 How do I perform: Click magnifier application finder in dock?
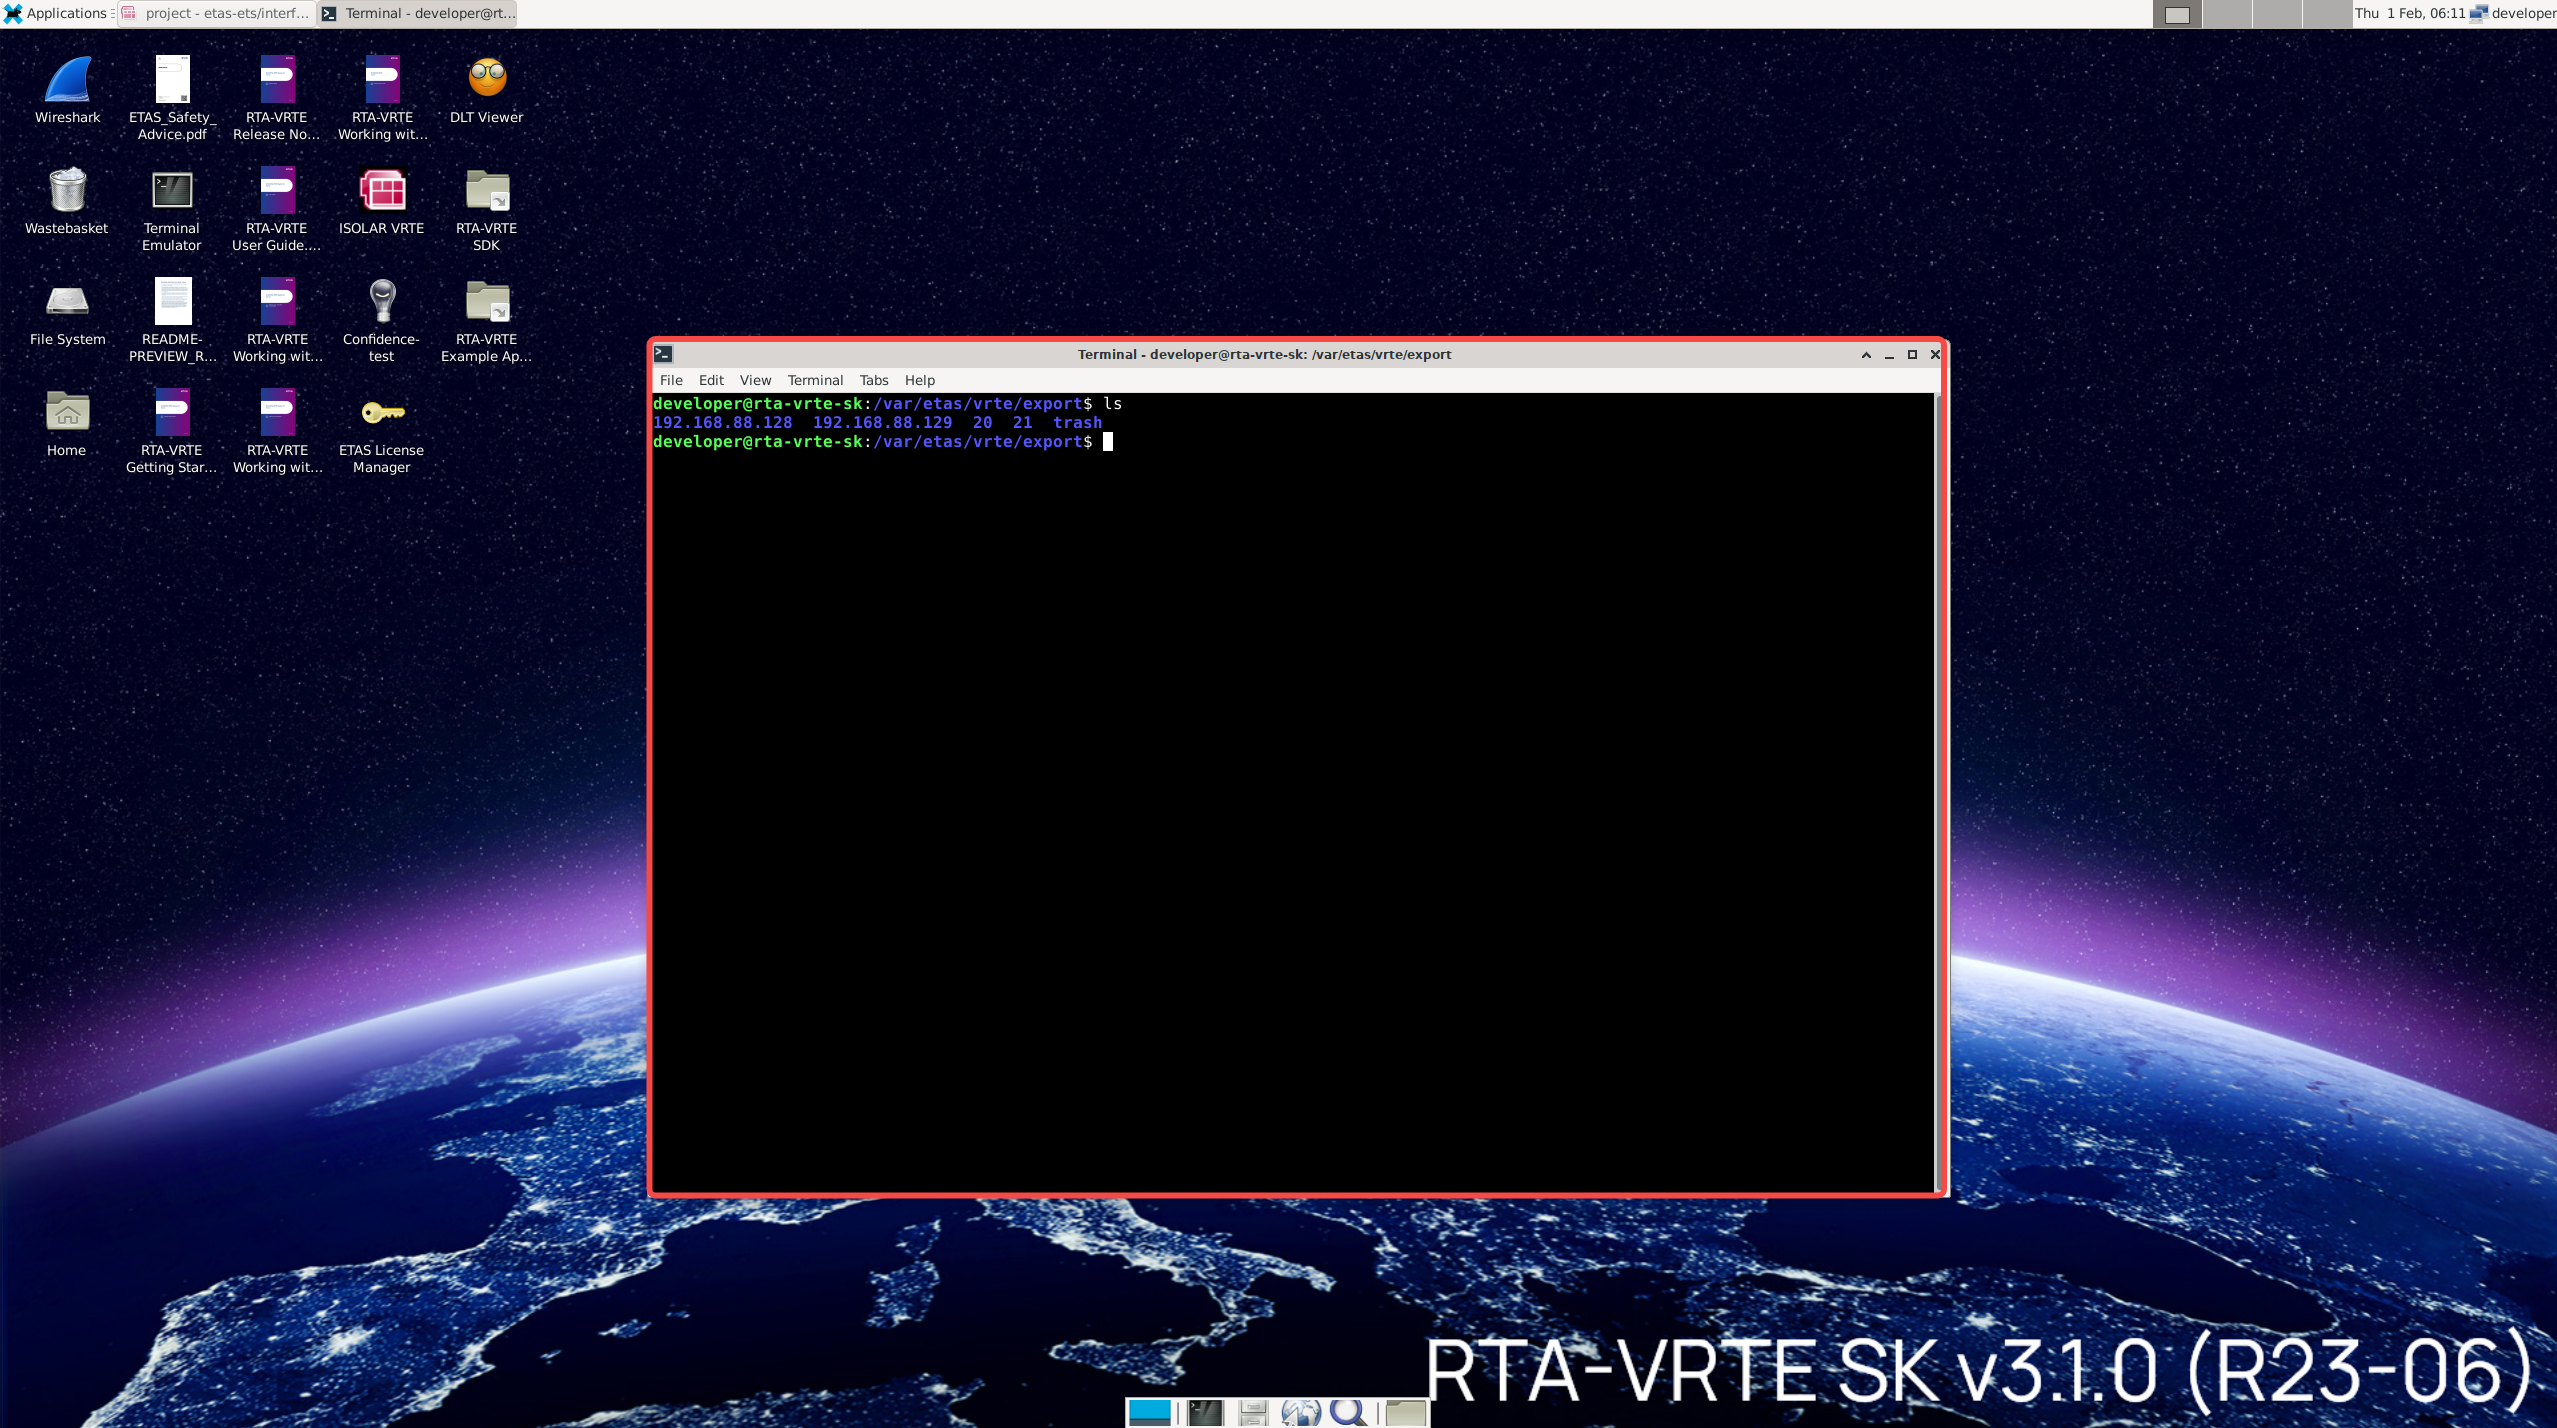coord(1348,1412)
